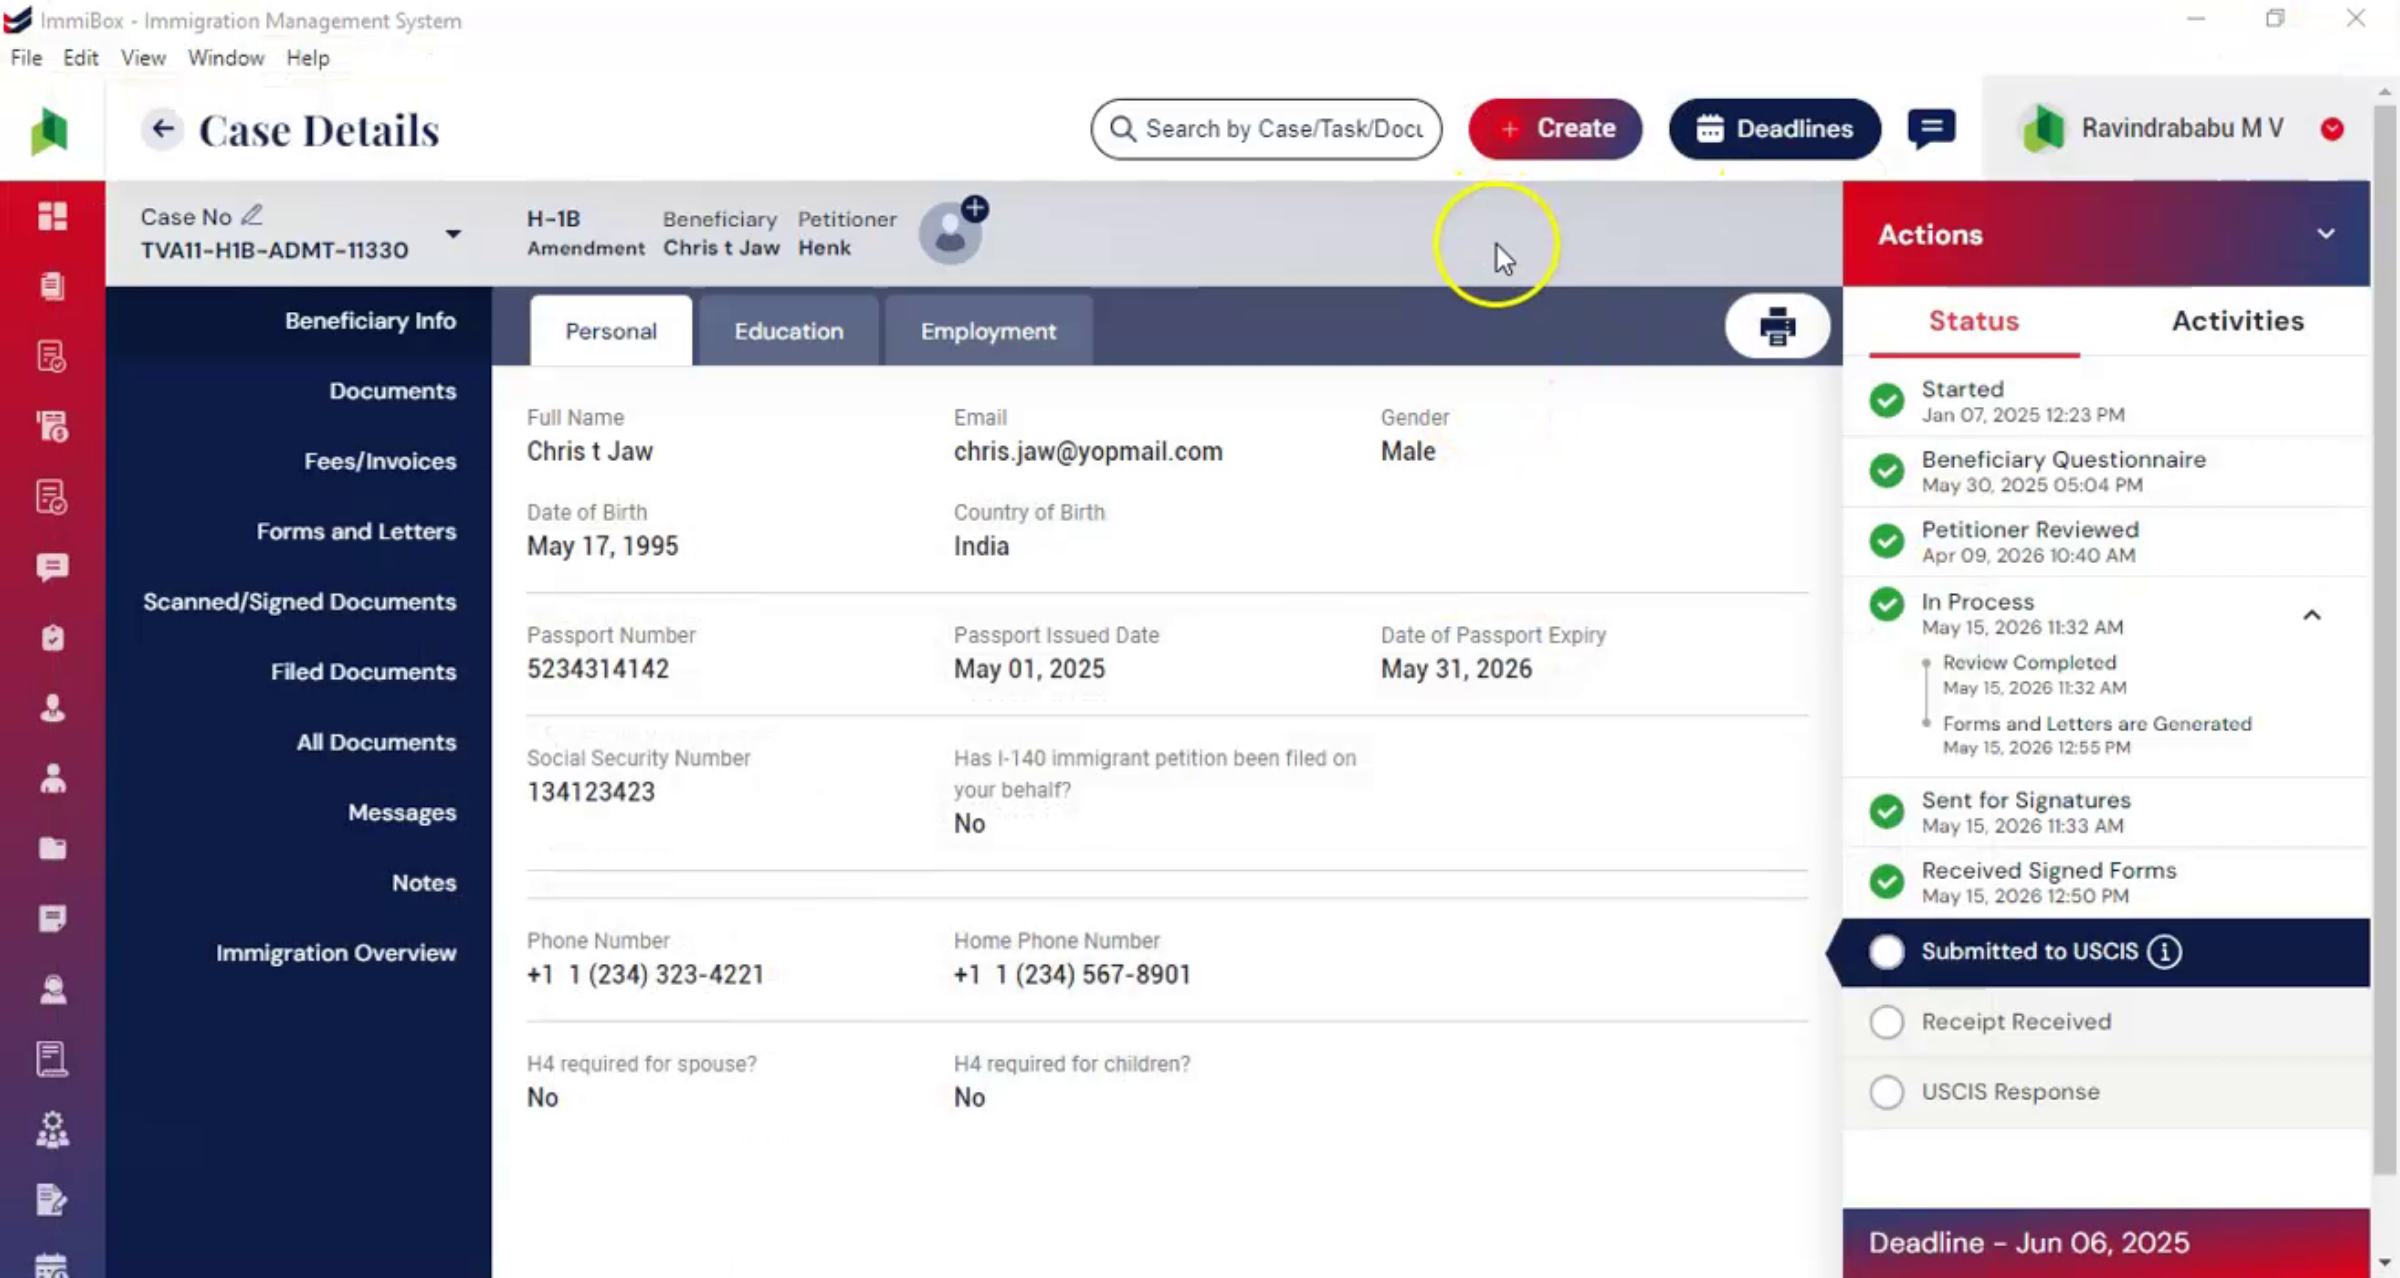
Task: Click the pencil icon next to Case No
Action: [252, 215]
